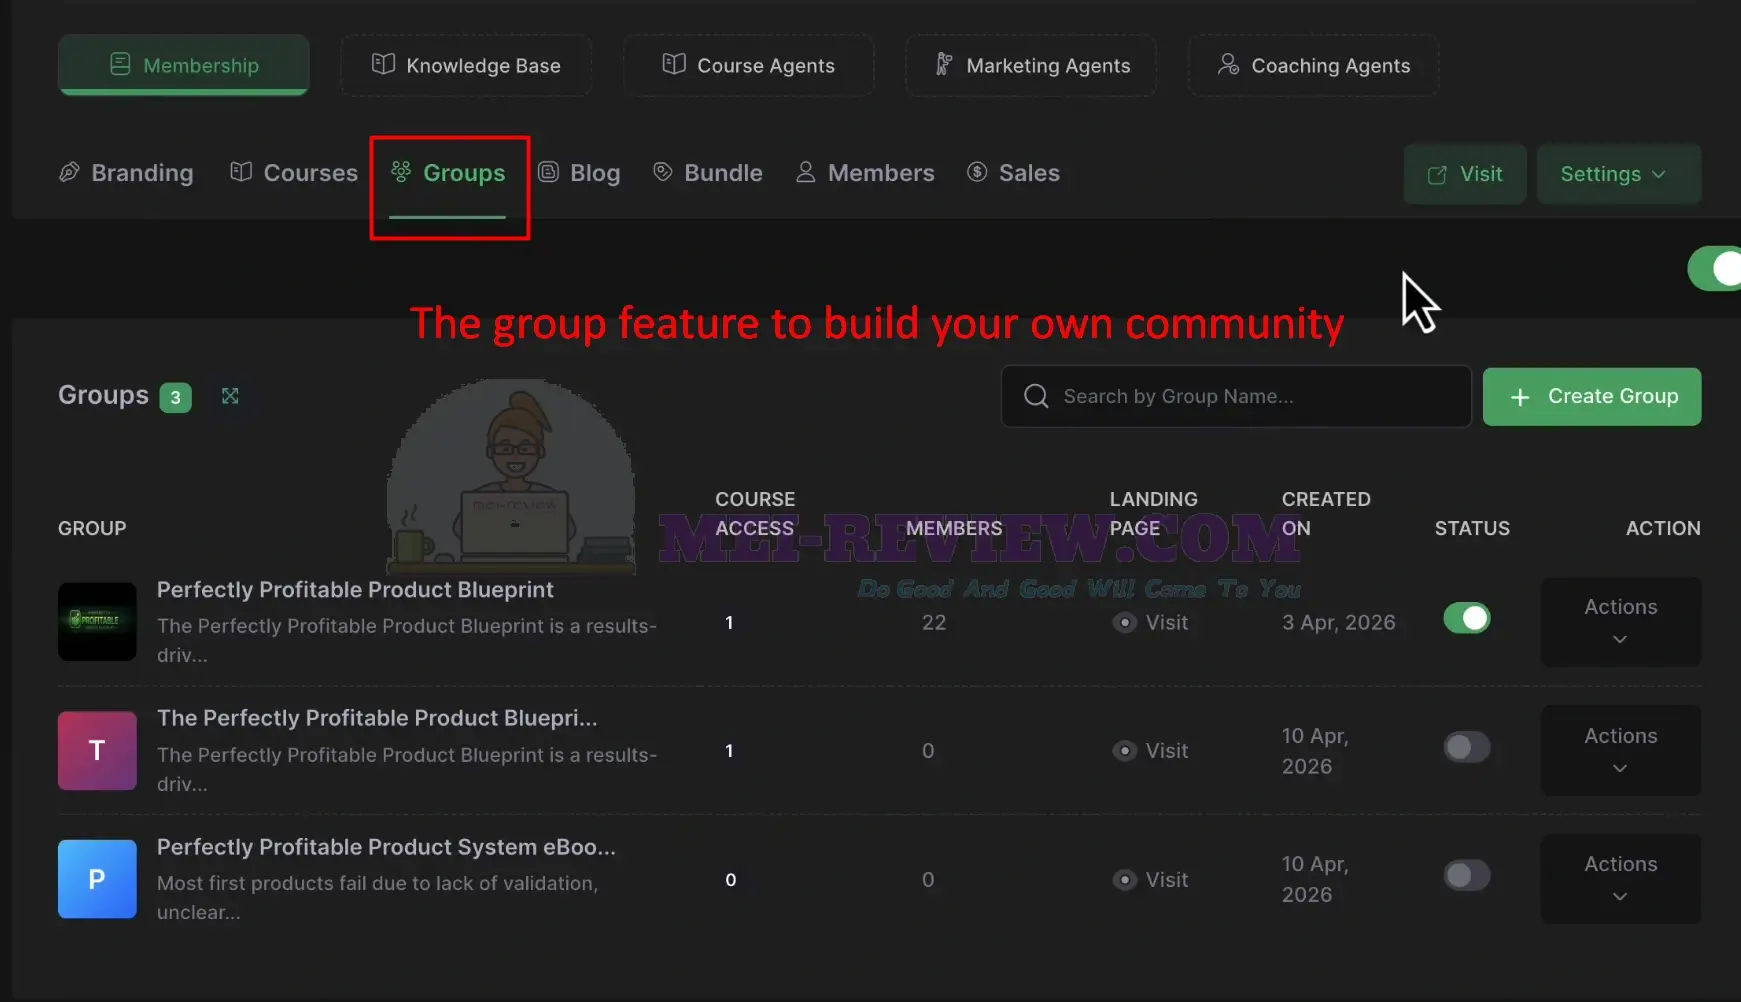Image resolution: width=1741 pixels, height=1002 pixels.
Task: Open group "Perfectly Profitable Product System eBoo..."
Action: tap(386, 847)
